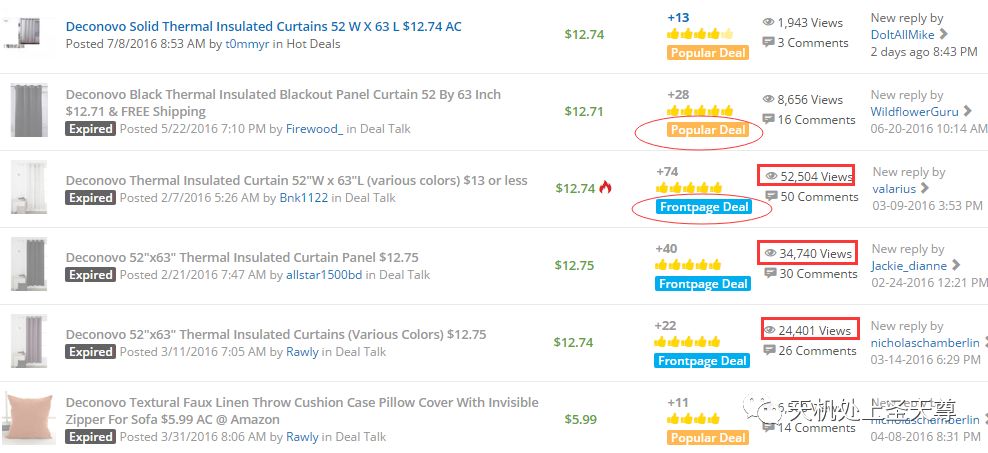
Task: Click the thumbs-up rating under +13
Action: 700,34
